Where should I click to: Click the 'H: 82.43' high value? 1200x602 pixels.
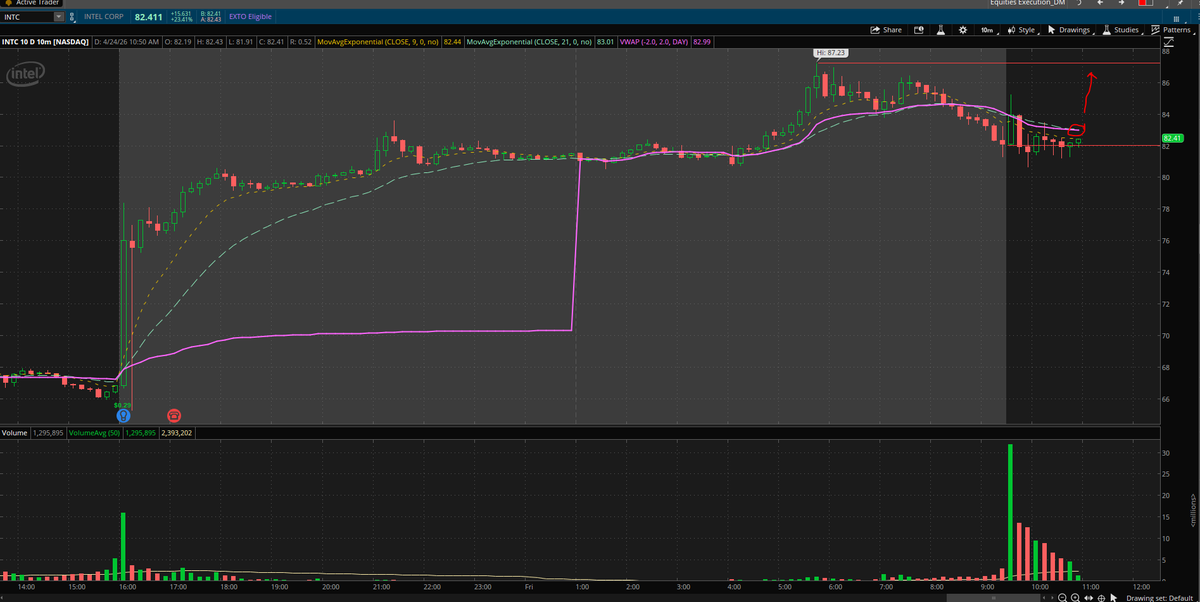tap(208, 42)
